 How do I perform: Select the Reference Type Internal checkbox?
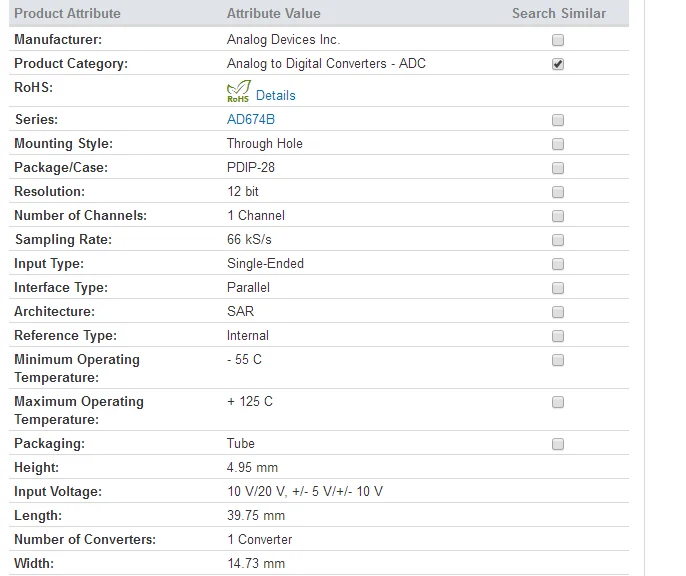[x=558, y=336]
